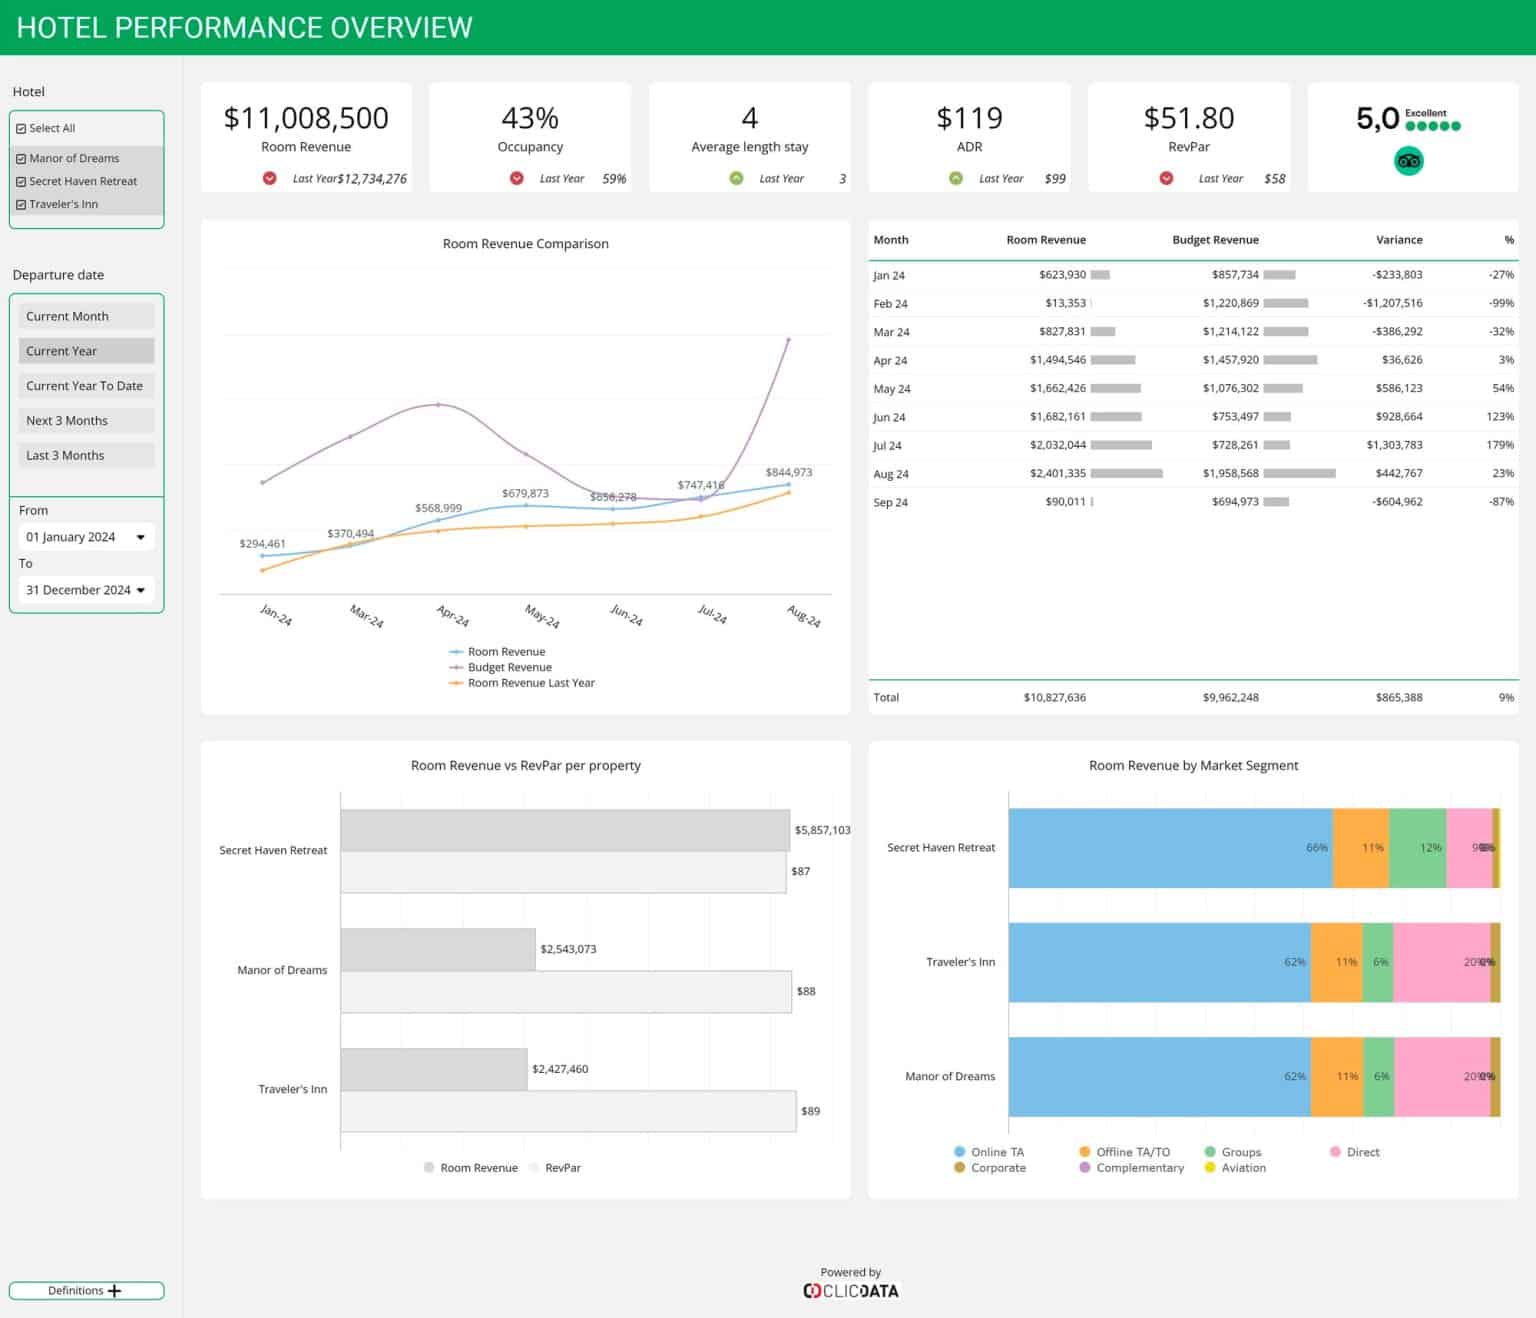The image size is (1536, 1318).
Task: Click the TripAdvisor icon in the rating card
Action: click(x=1409, y=160)
